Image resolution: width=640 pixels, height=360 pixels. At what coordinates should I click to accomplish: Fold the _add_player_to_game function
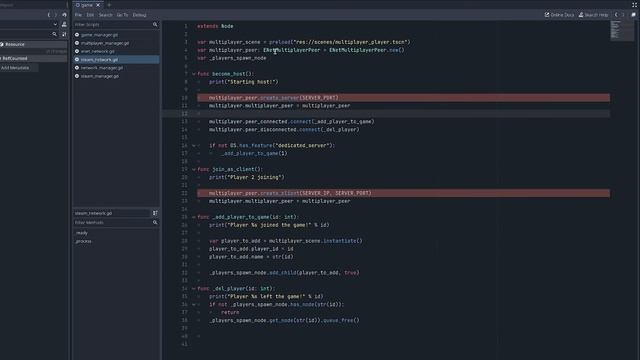tap(193, 217)
